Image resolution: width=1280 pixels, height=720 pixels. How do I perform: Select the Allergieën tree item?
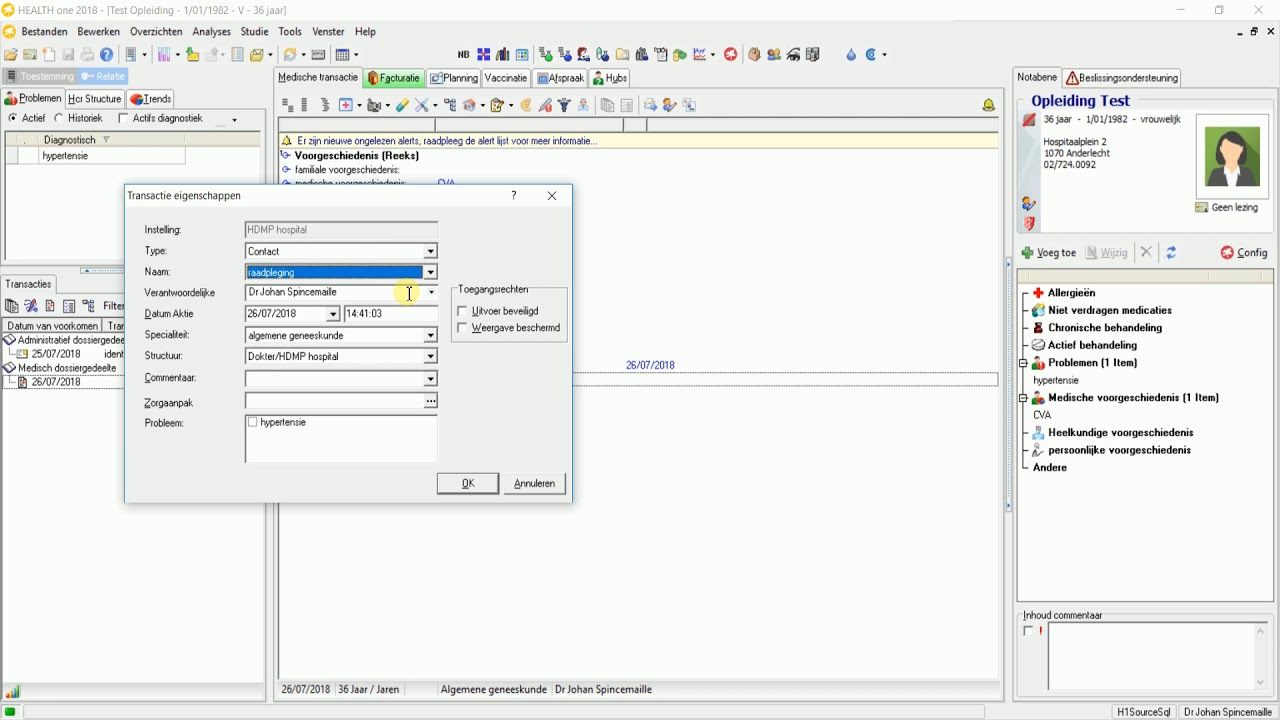[x=1071, y=293]
